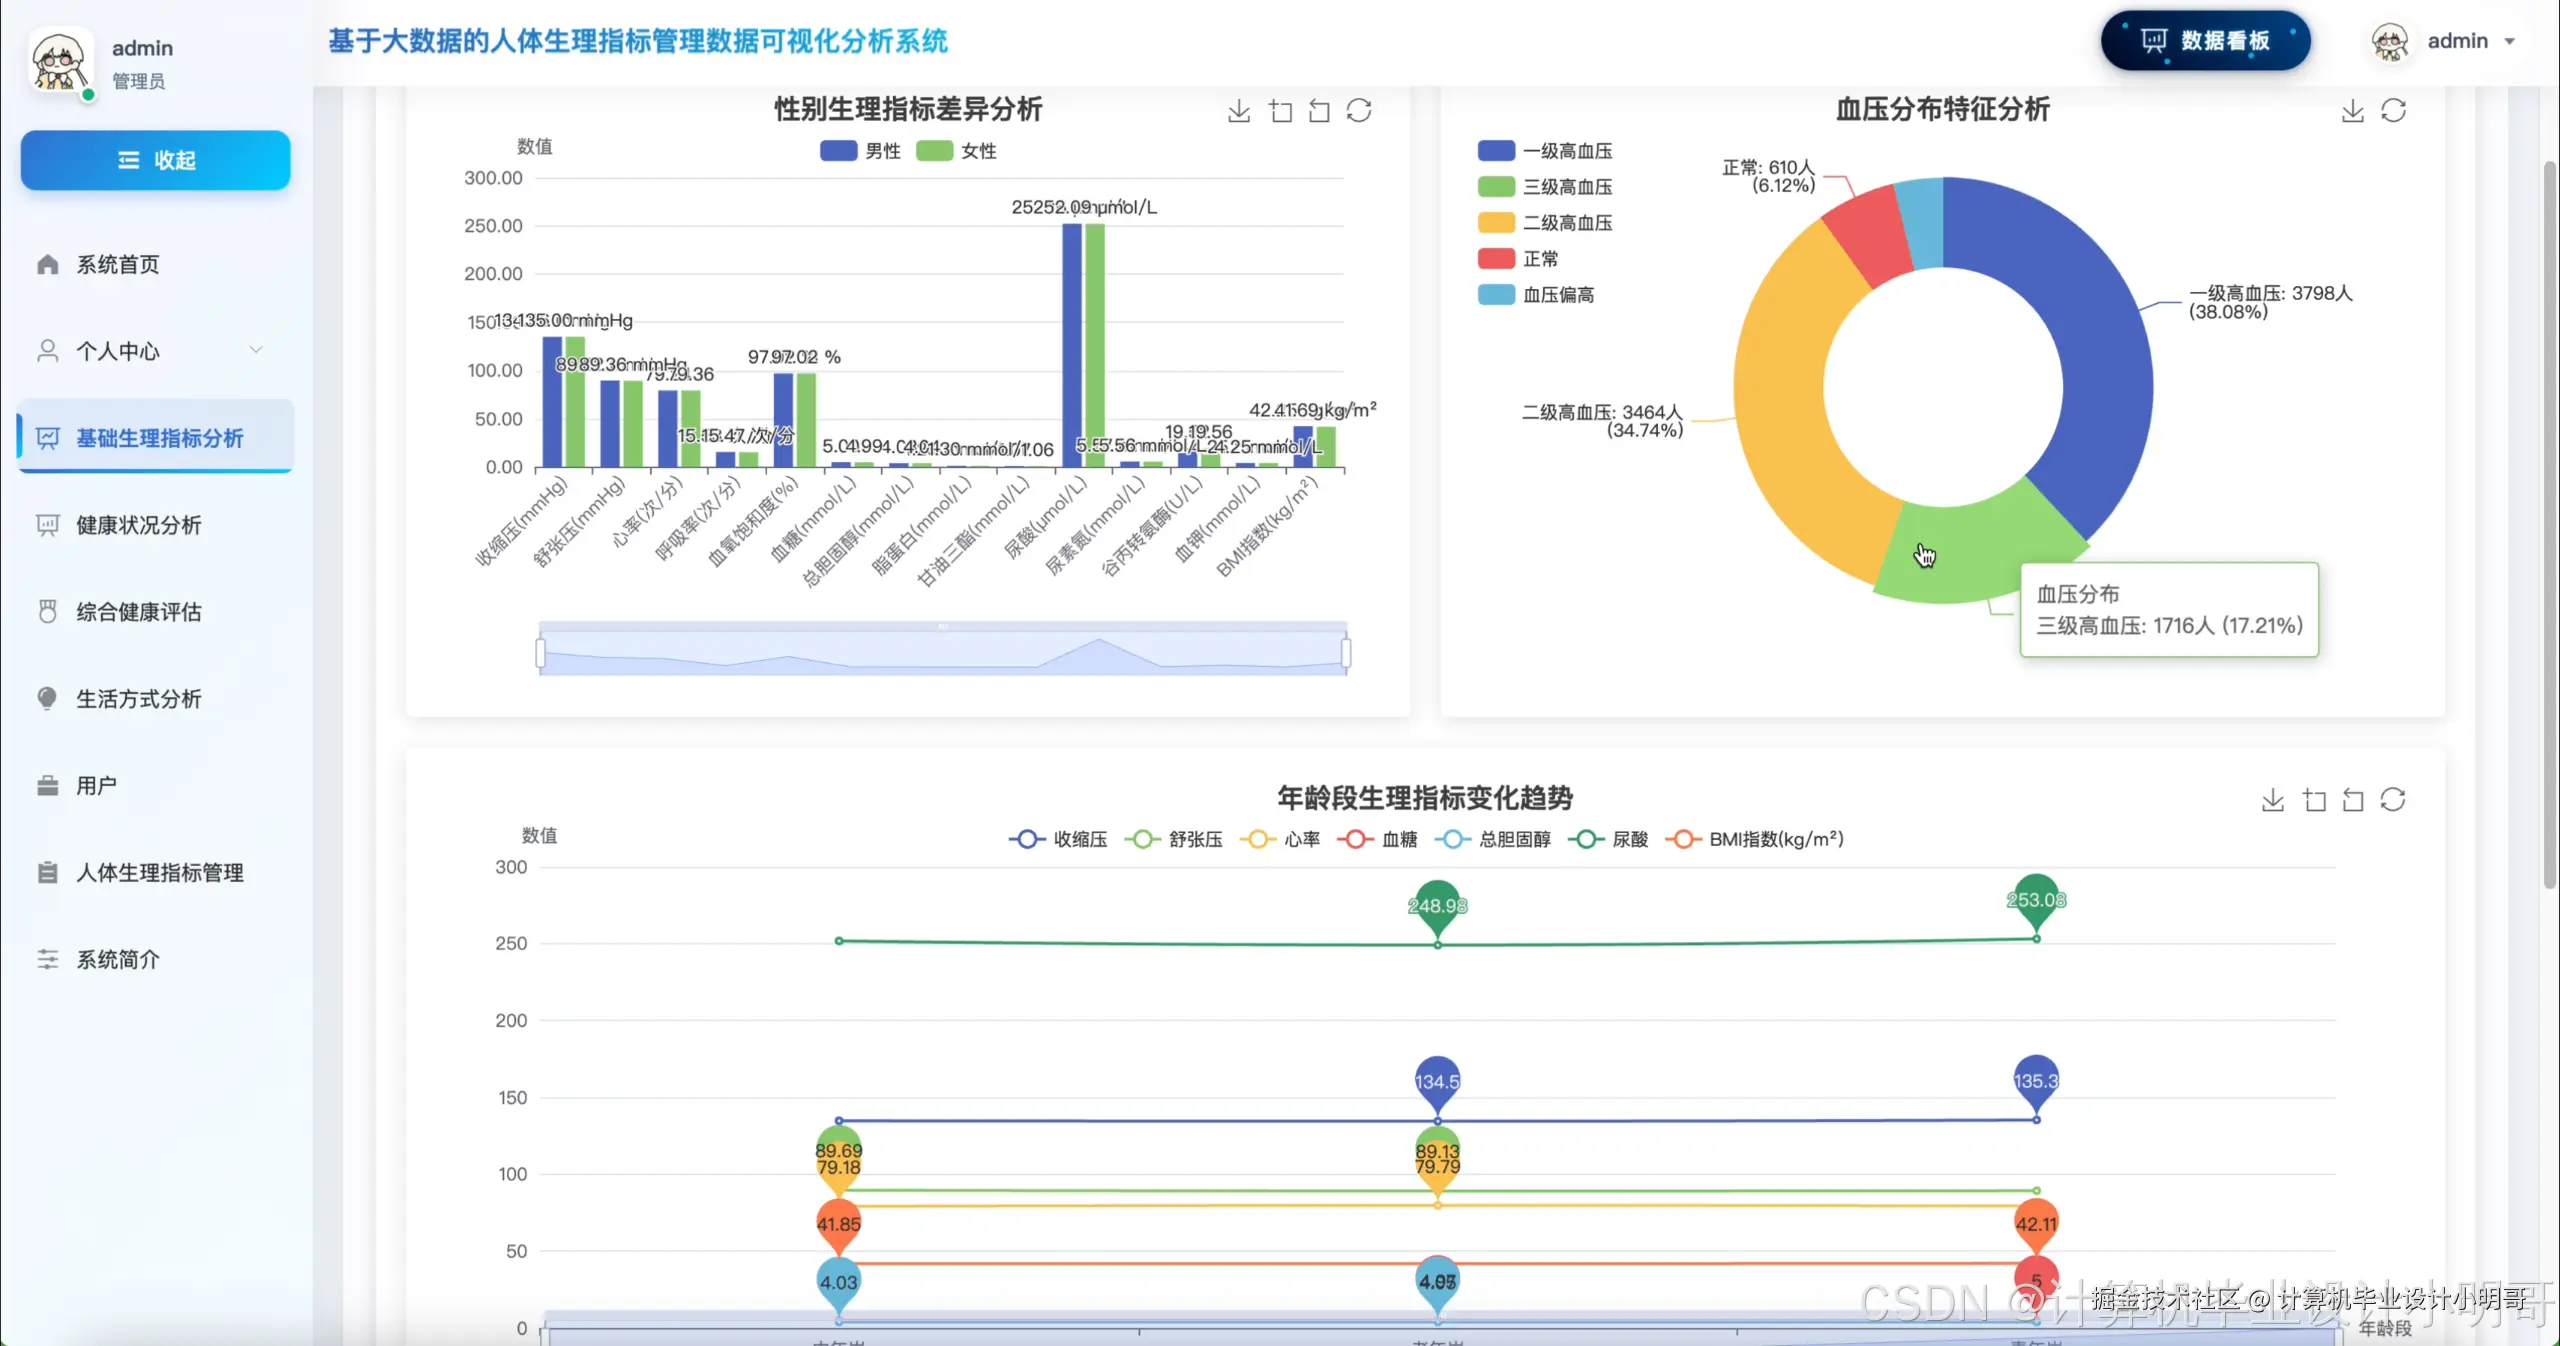Restore the age group trend chart
Screen dimensions: 2560x1346
pos(2393,800)
